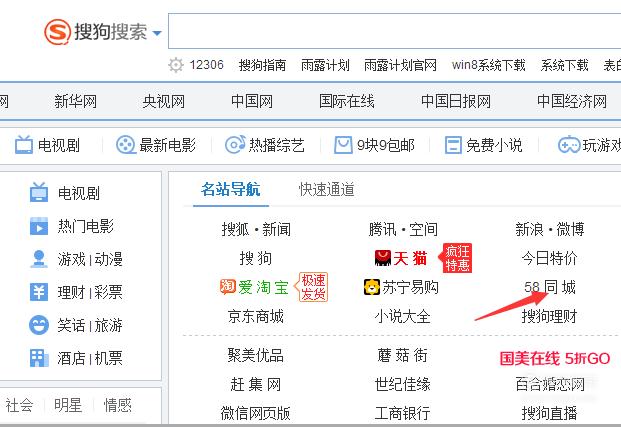This screenshot has height=427, width=621.
Task: Click the TV icon beside top 电视剧
Action: pyautogui.click(x=24, y=145)
